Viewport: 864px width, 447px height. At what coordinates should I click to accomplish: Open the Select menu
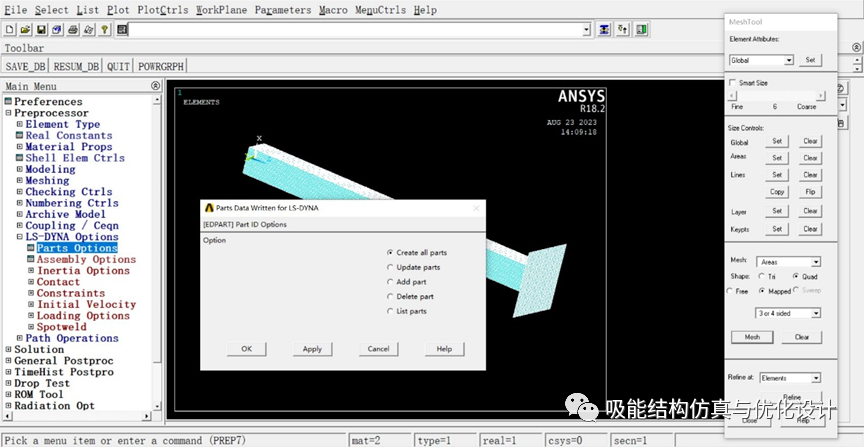[x=52, y=10]
